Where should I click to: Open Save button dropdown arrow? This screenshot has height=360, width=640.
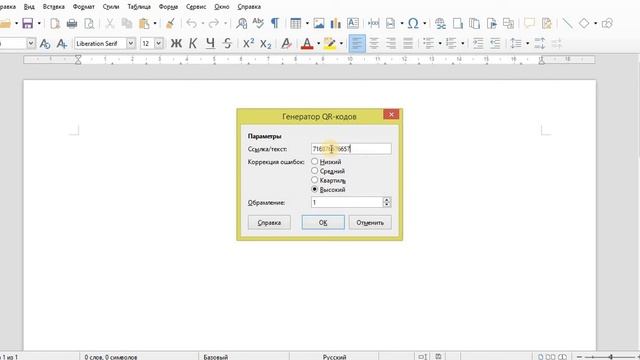(x=39, y=23)
